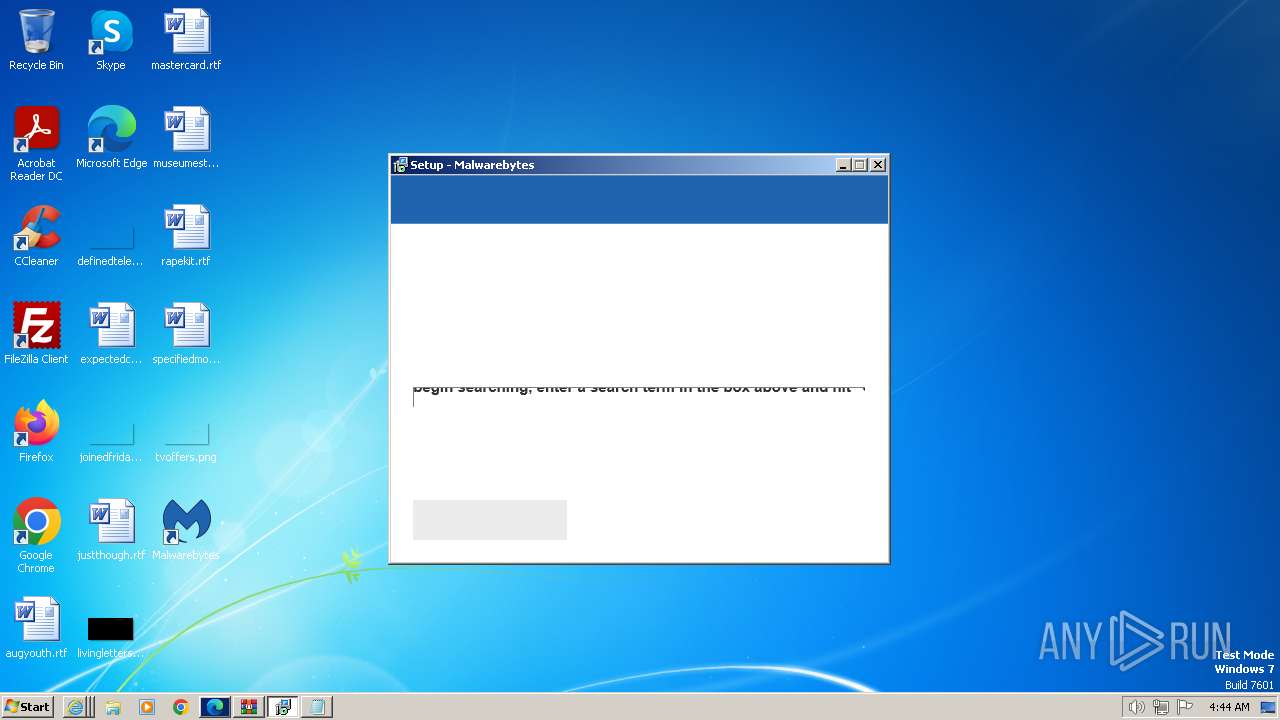Open Windows Media Player from the taskbar
The height and width of the screenshot is (720, 1280).
[x=147, y=707]
